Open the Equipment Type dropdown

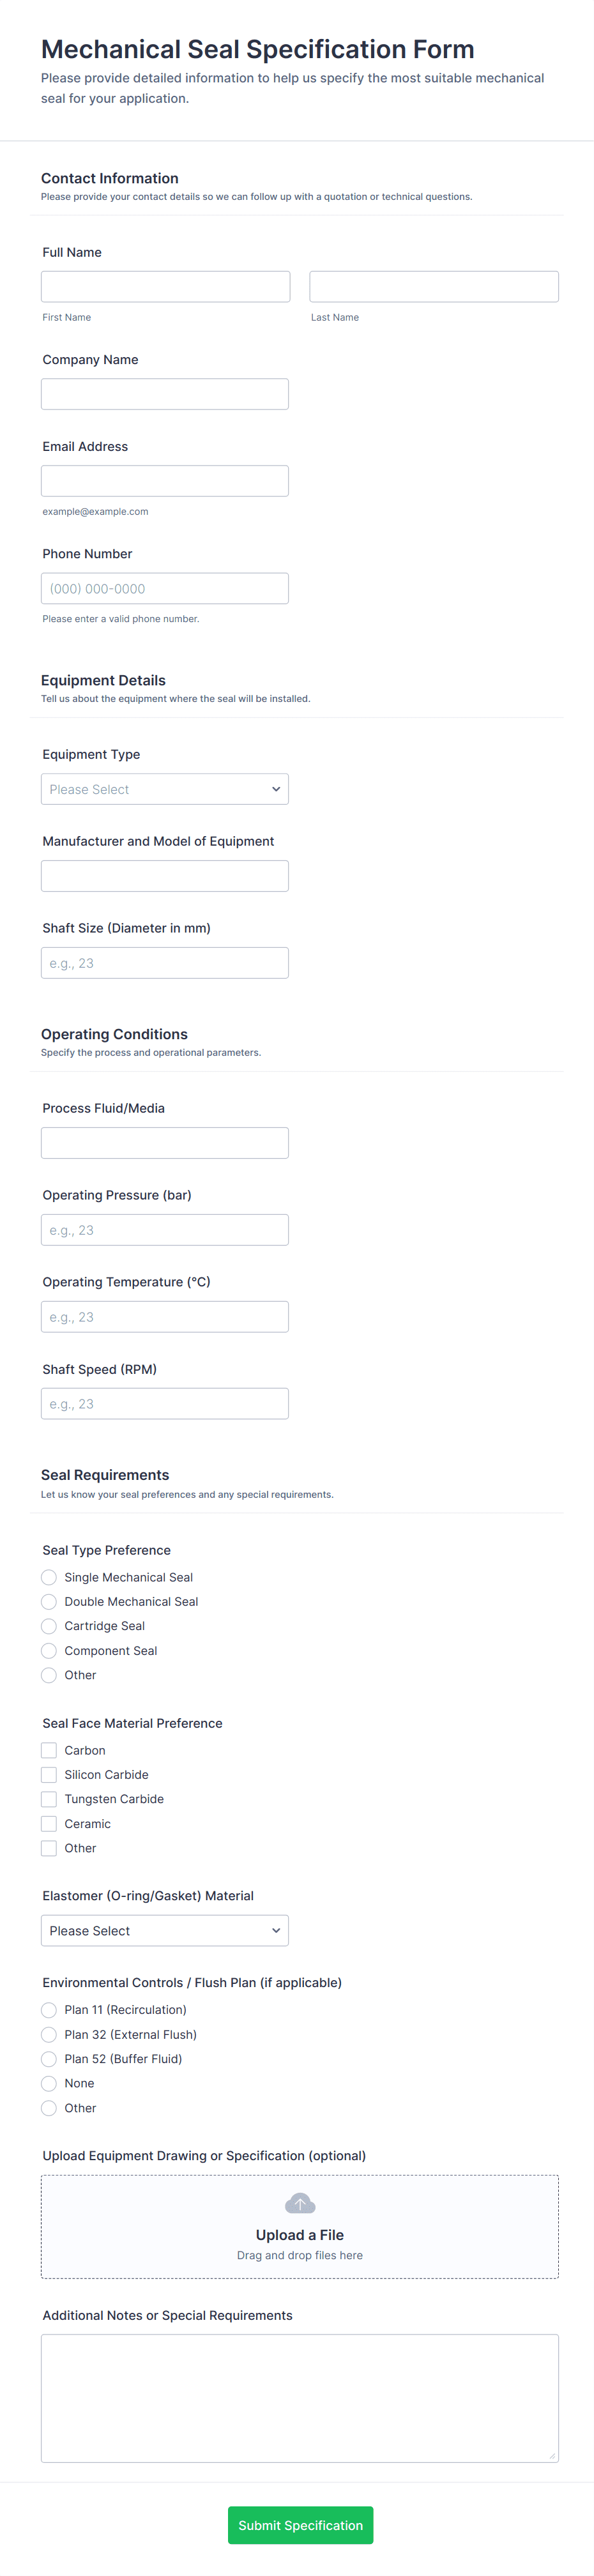point(165,789)
